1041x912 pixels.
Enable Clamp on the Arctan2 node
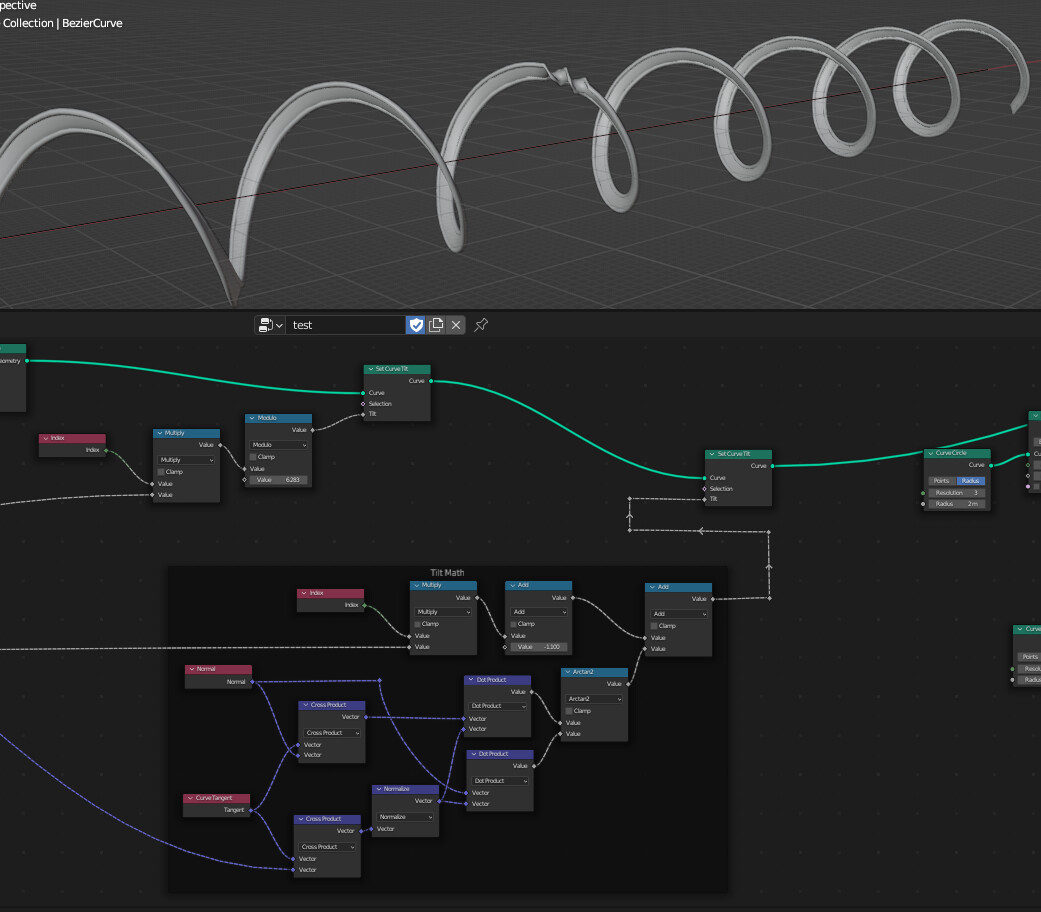[x=569, y=711]
